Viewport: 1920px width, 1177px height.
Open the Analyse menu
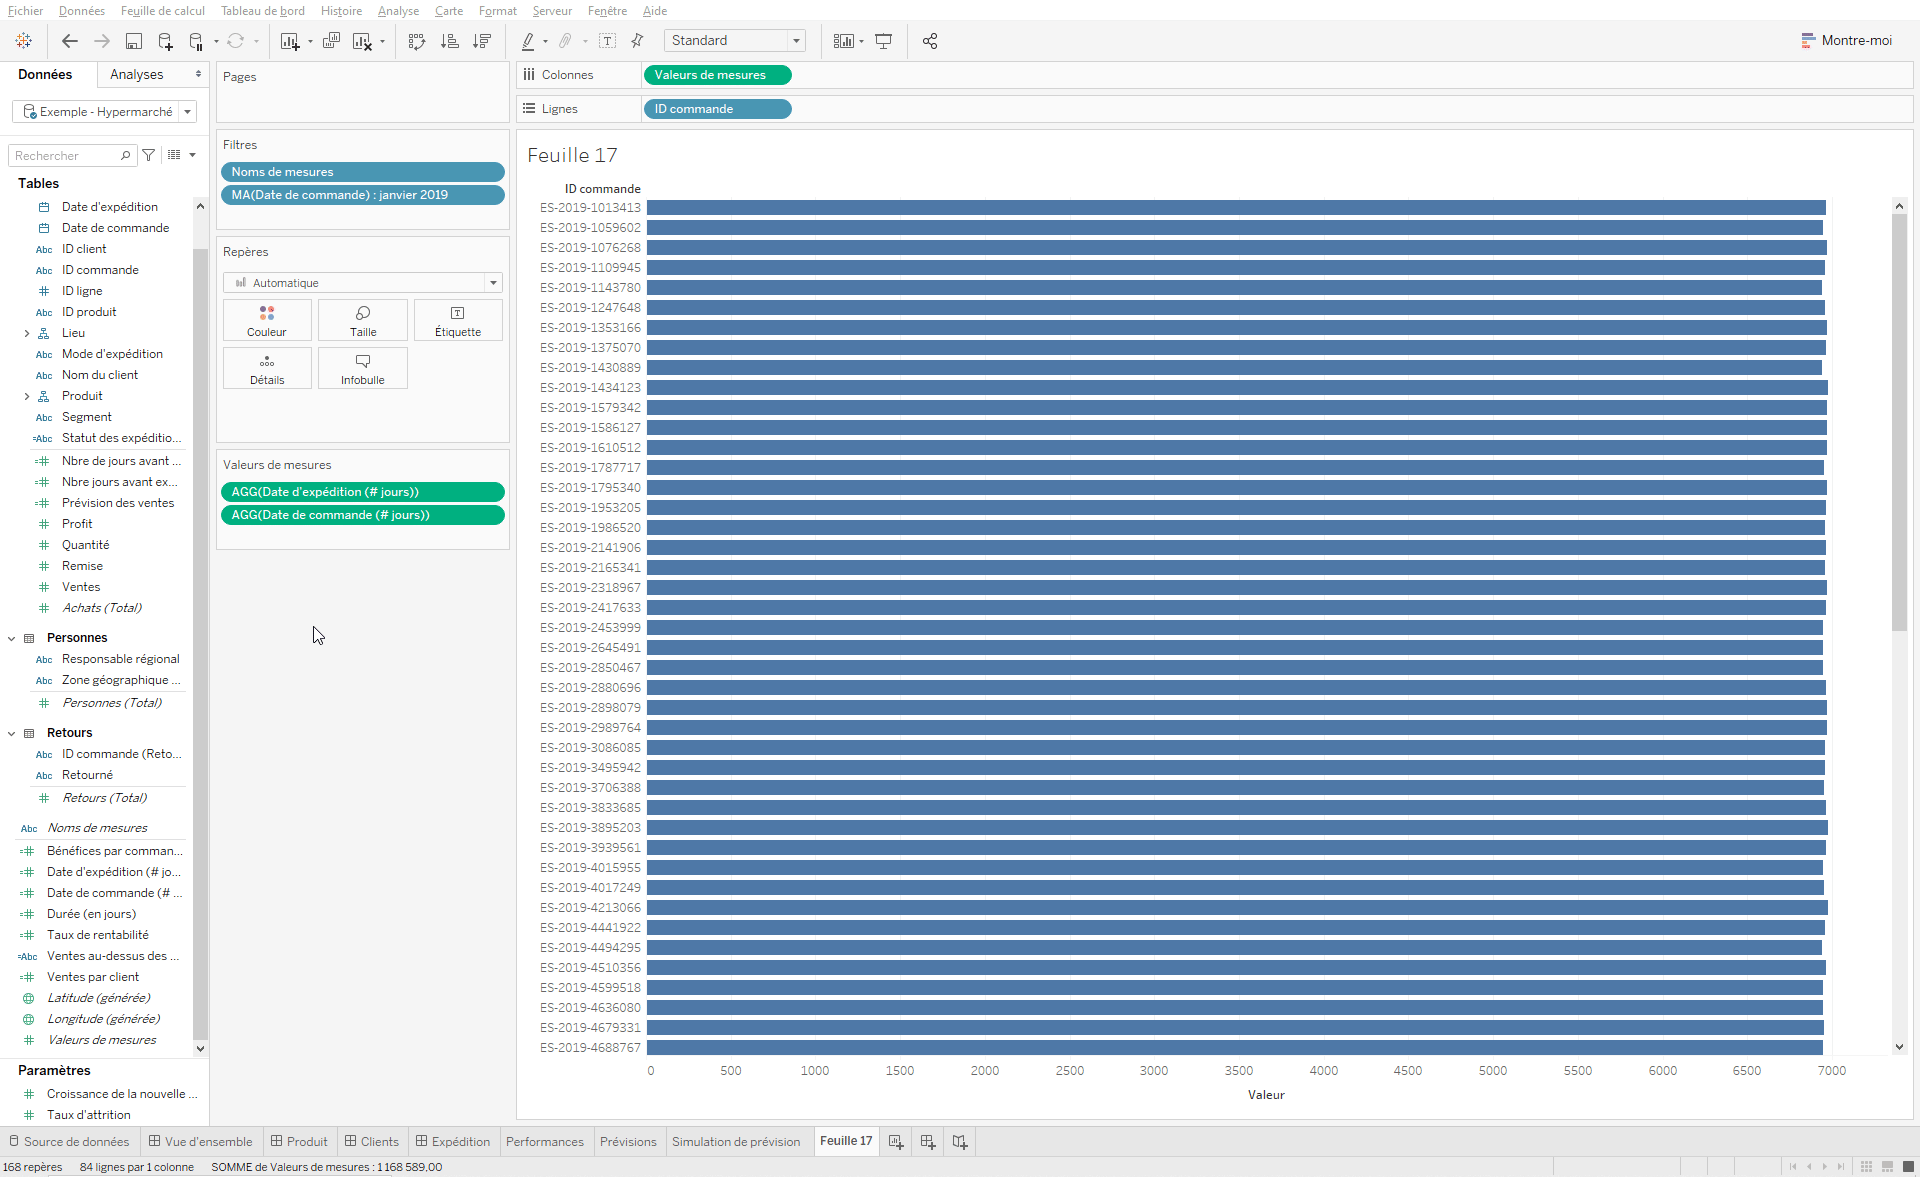coord(398,11)
